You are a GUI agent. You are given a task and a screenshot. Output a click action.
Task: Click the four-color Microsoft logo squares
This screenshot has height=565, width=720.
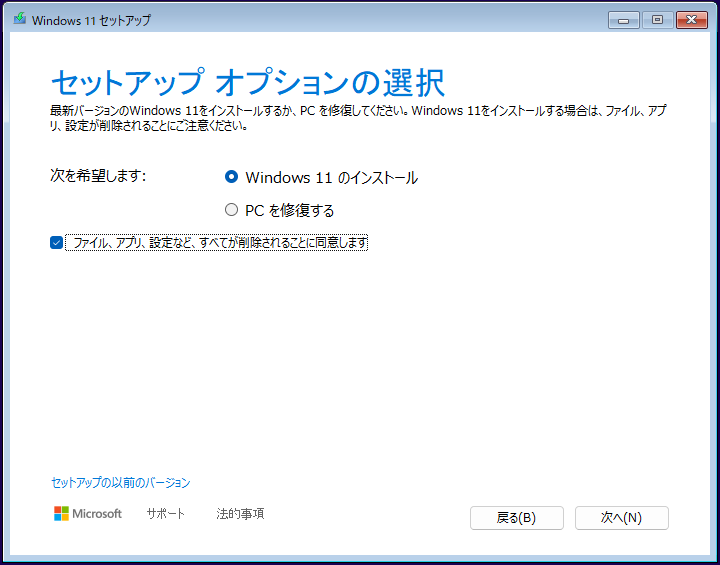pyautogui.click(x=62, y=513)
